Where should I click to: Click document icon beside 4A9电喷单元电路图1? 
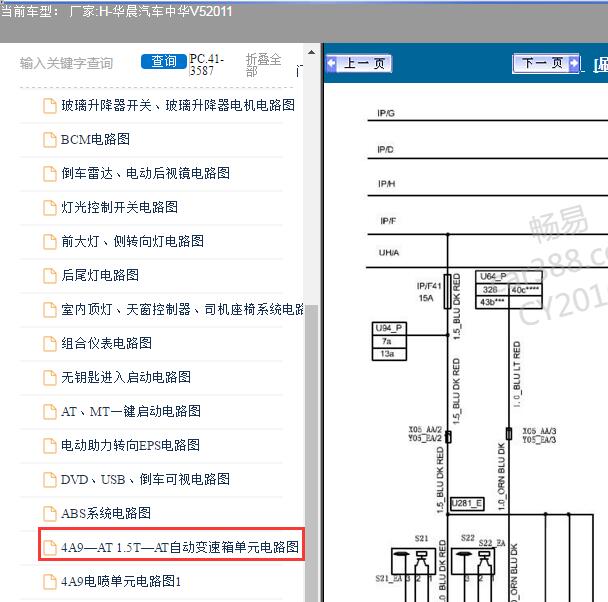pyautogui.click(x=50, y=582)
